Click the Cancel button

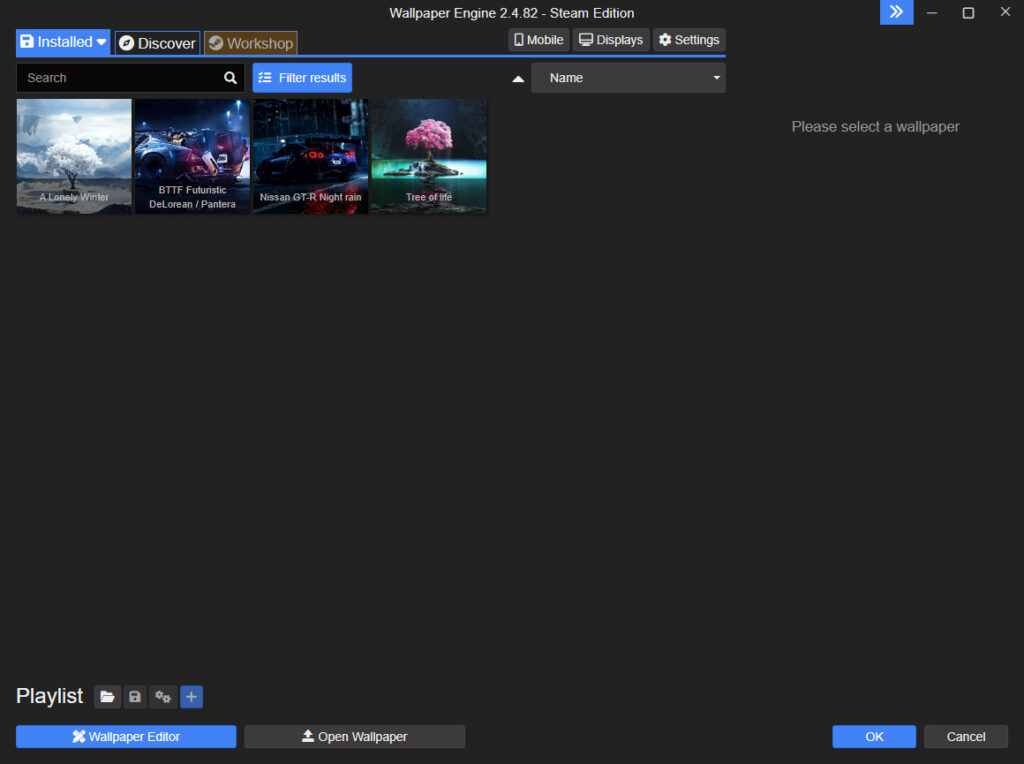tap(966, 737)
